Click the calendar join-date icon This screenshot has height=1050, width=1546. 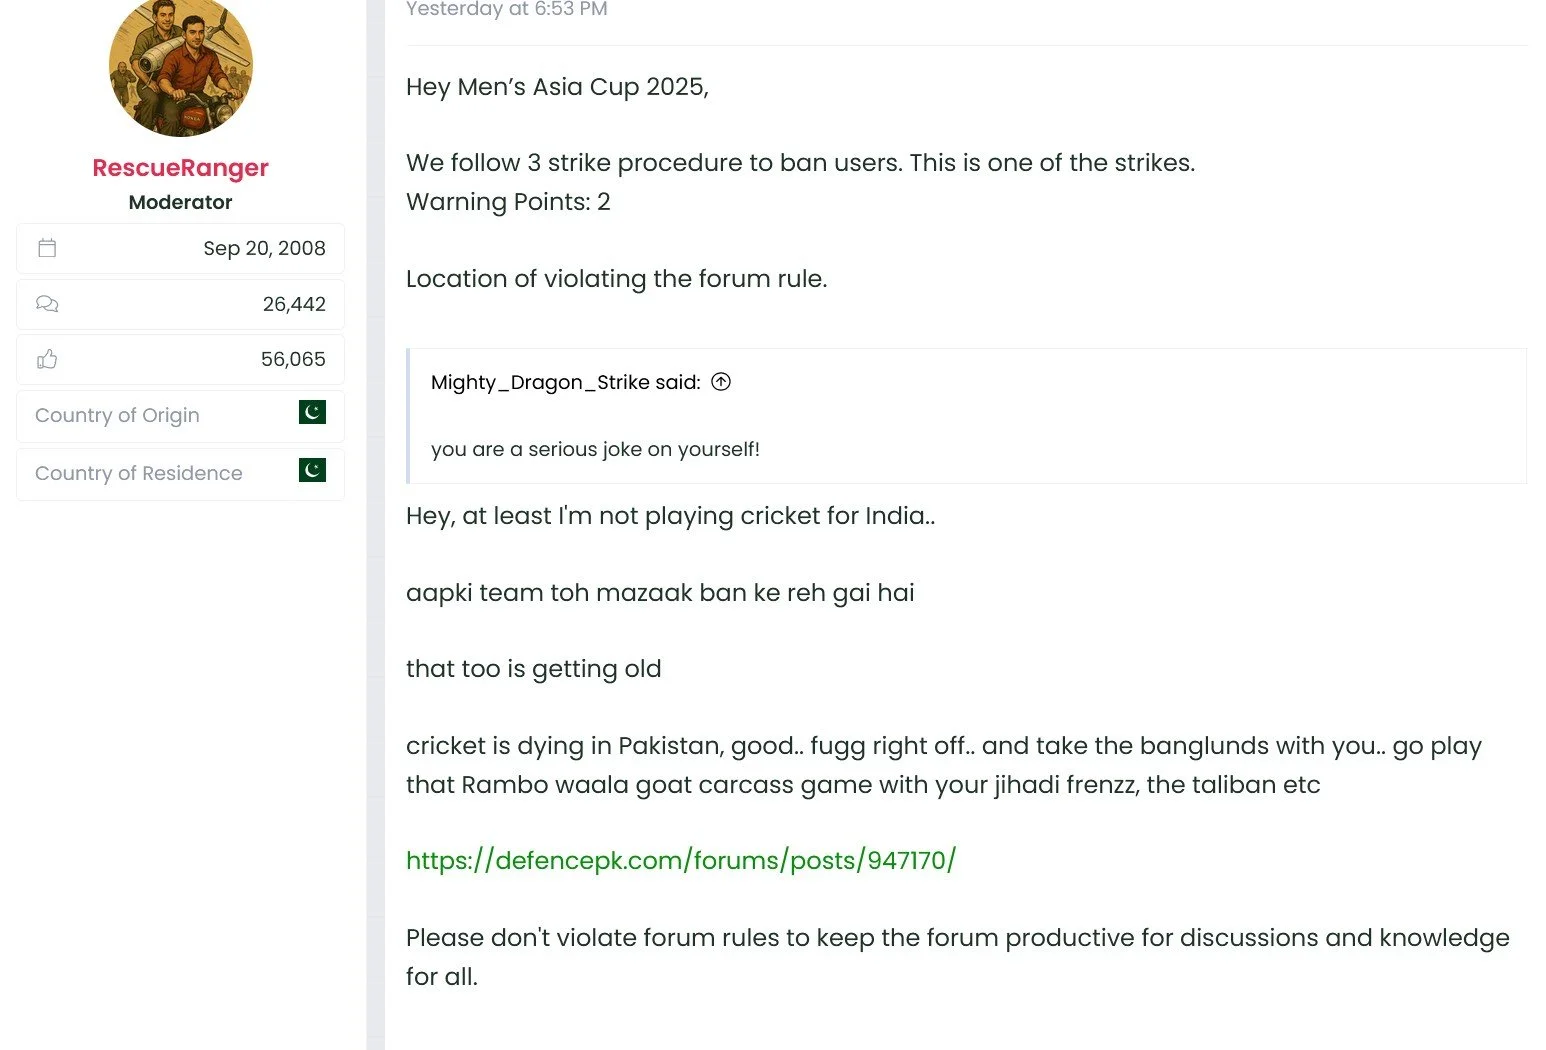[x=47, y=248]
